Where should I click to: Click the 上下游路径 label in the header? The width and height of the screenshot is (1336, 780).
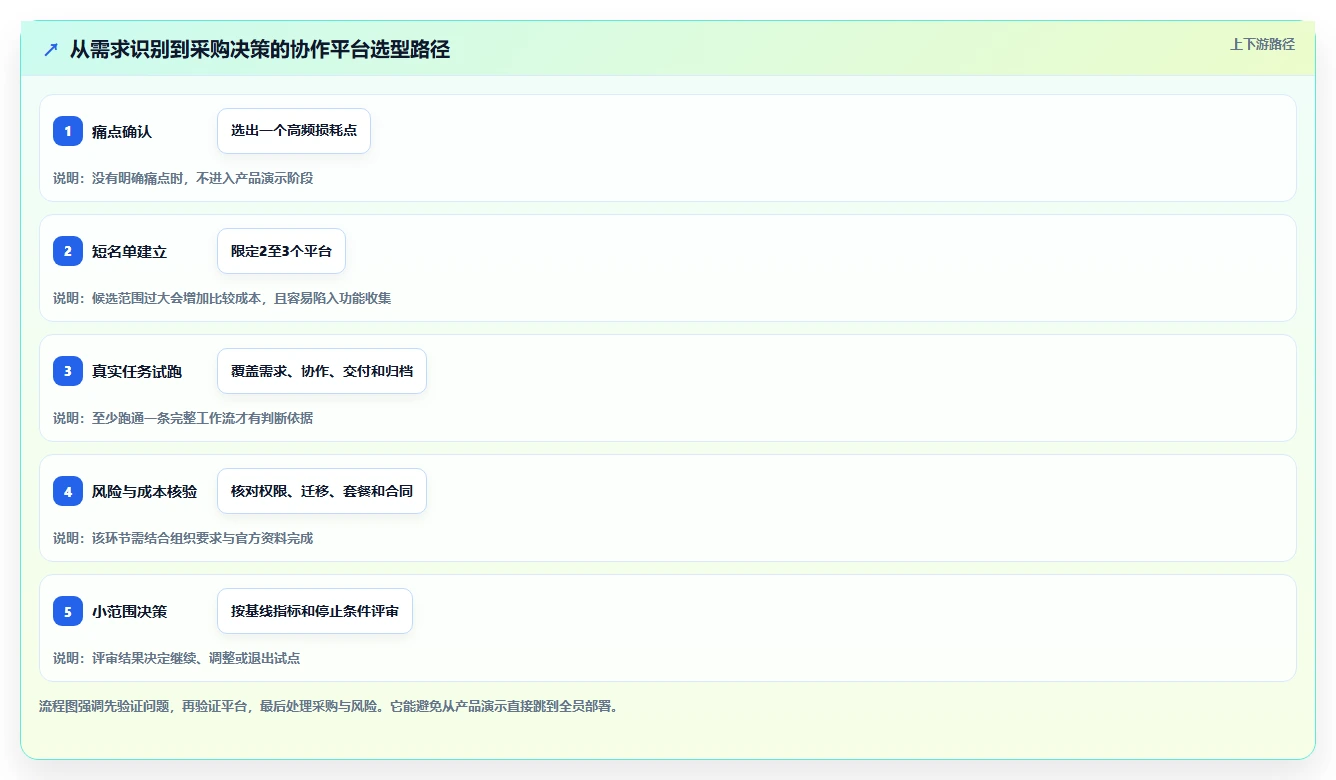[x=1262, y=44]
